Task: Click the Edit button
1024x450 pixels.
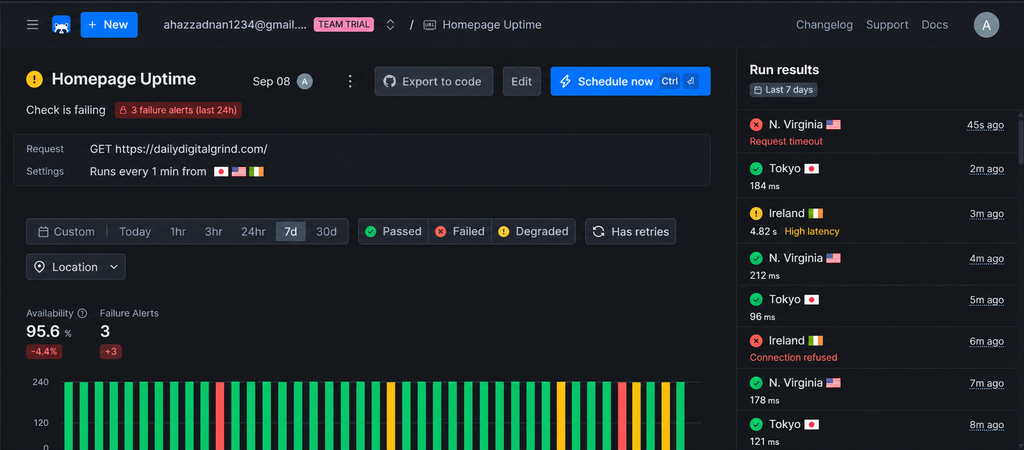Action: pos(522,81)
